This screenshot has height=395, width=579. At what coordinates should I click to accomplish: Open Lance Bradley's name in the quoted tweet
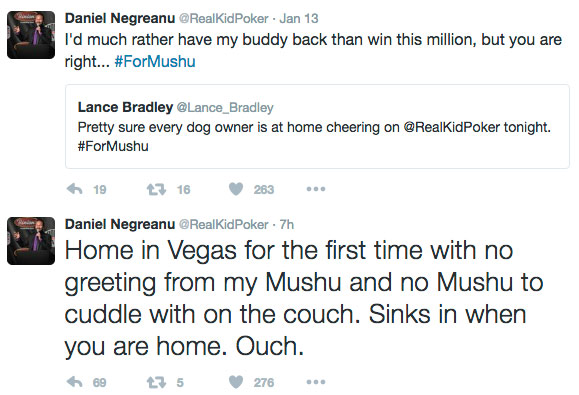pyautogui.click(x=125, y=107)
